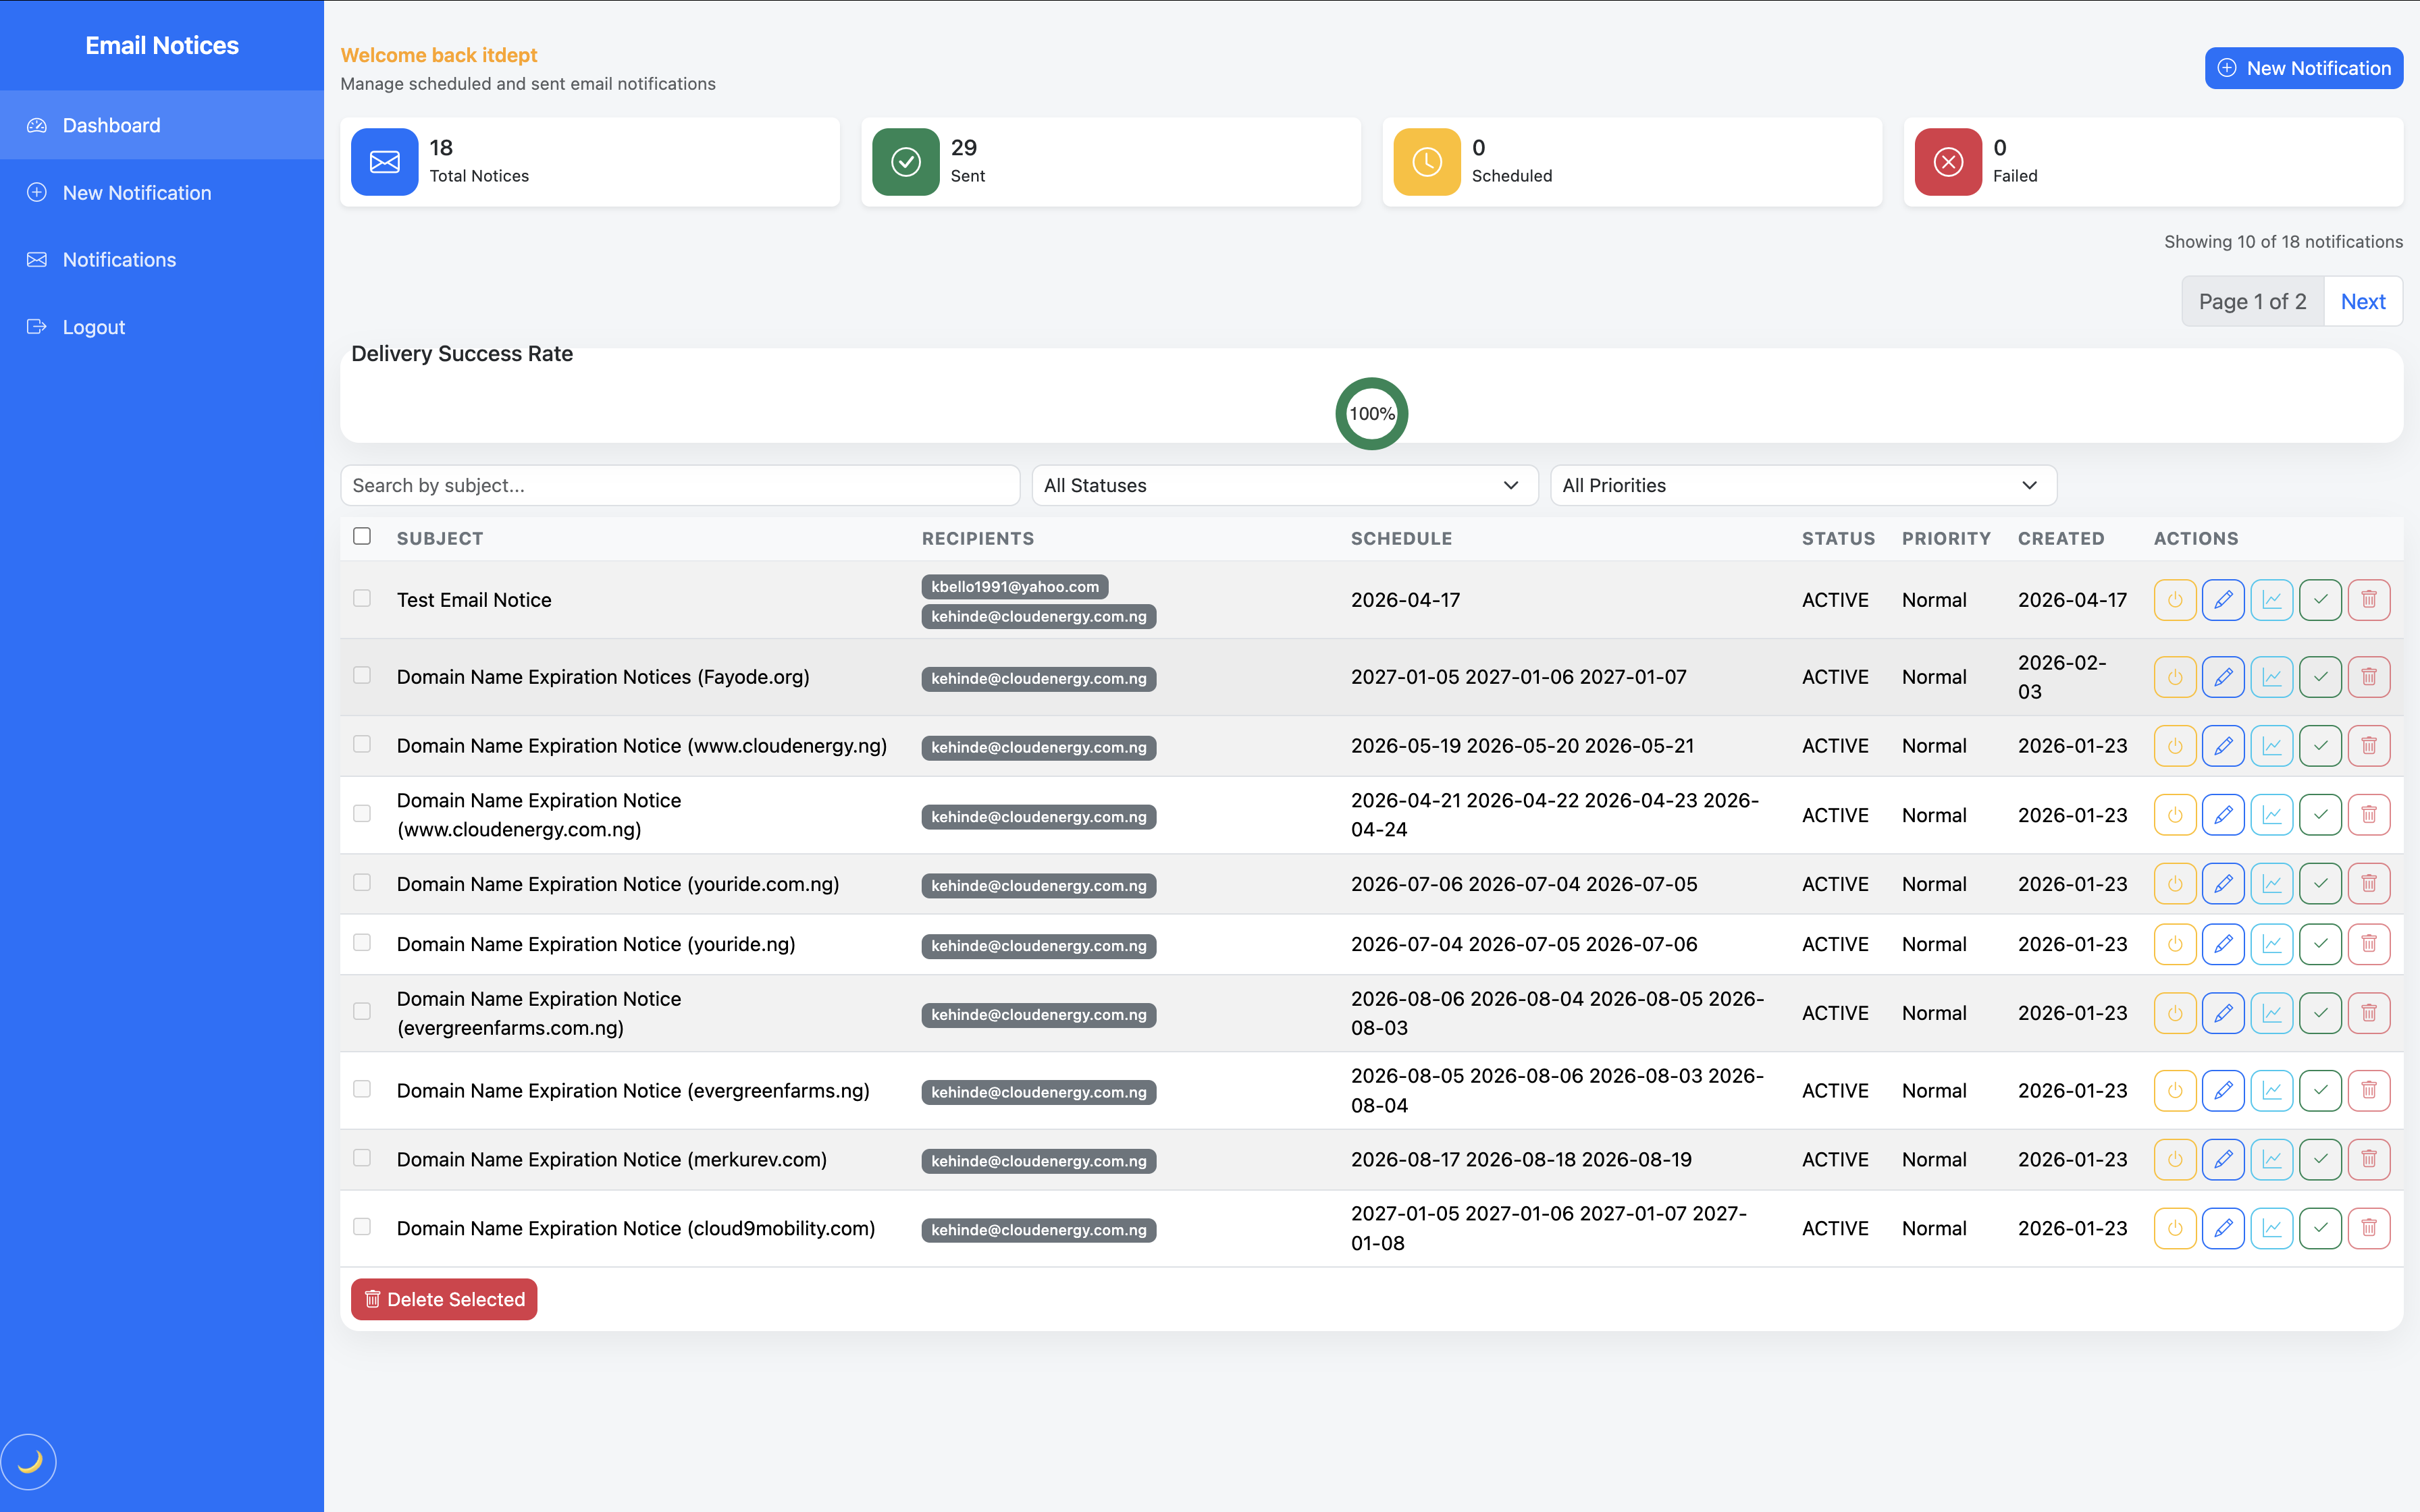
Task: Select checkbox for merkurev.com notice
Action: point(362,1158)
